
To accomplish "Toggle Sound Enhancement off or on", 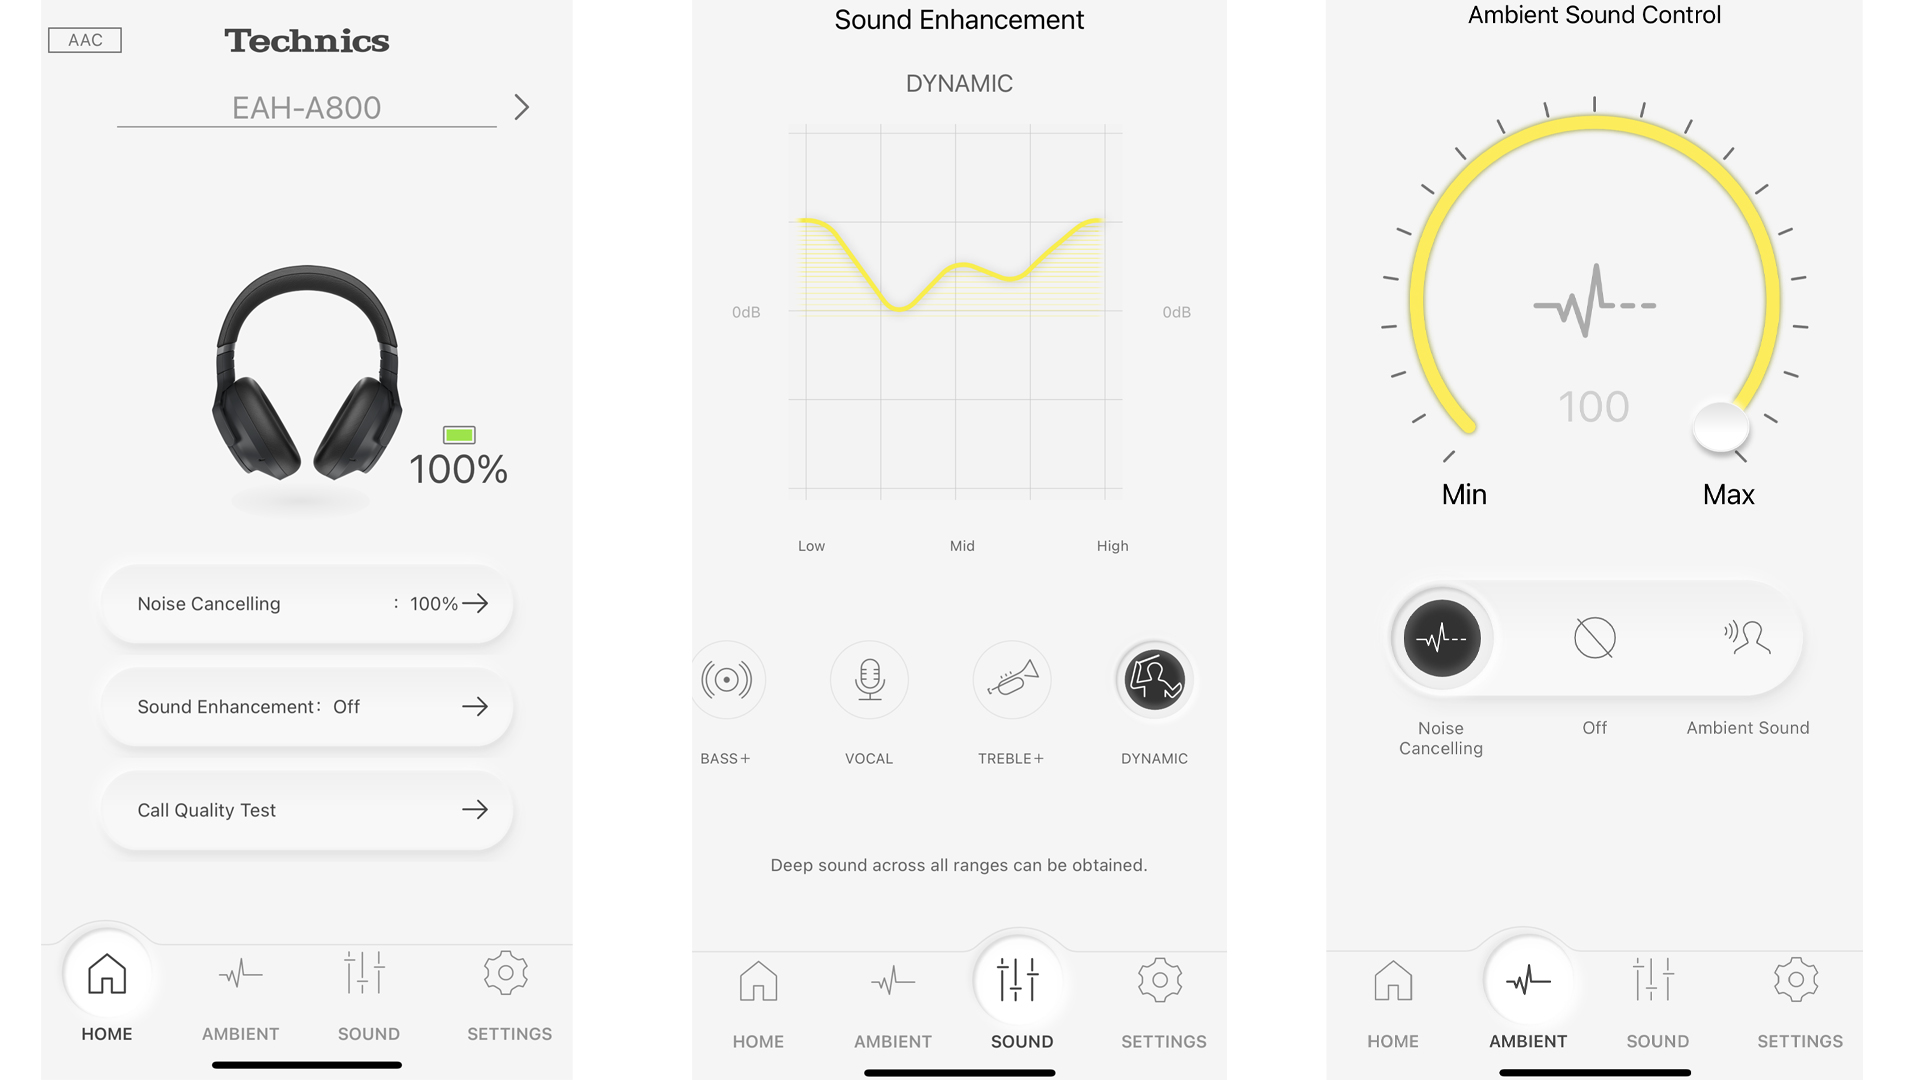I will [x=305, y=707].
